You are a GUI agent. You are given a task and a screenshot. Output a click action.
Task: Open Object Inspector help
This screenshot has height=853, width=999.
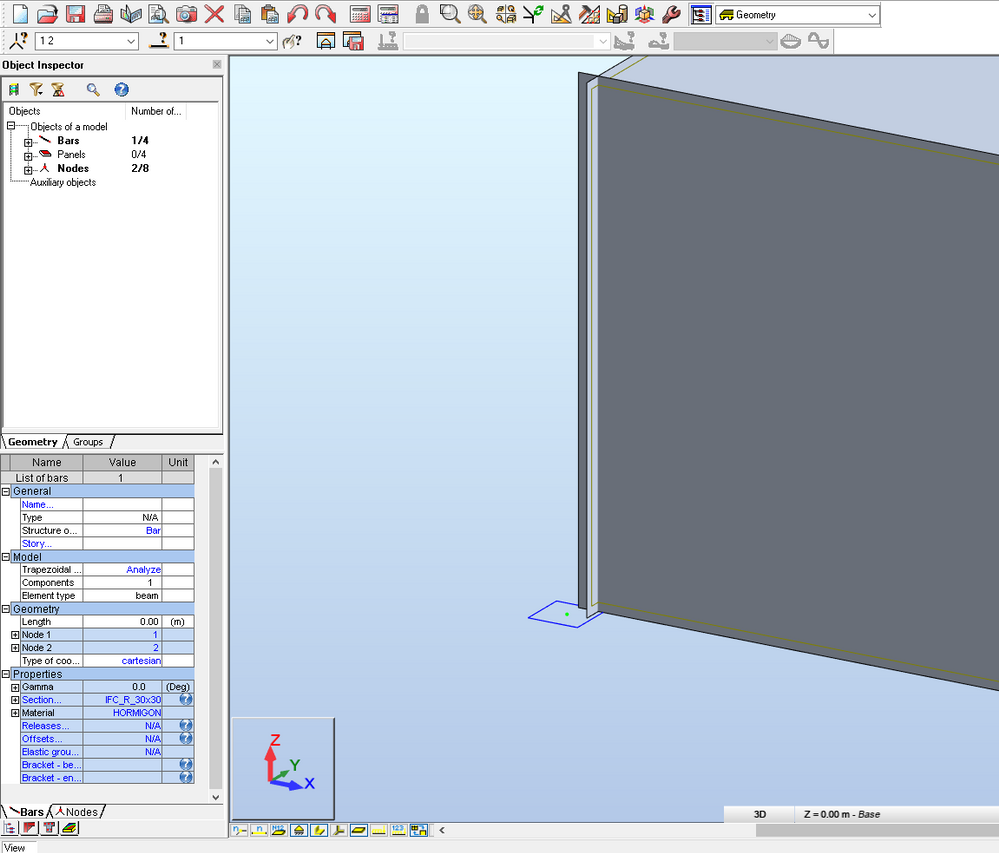[x=121, y=89]
